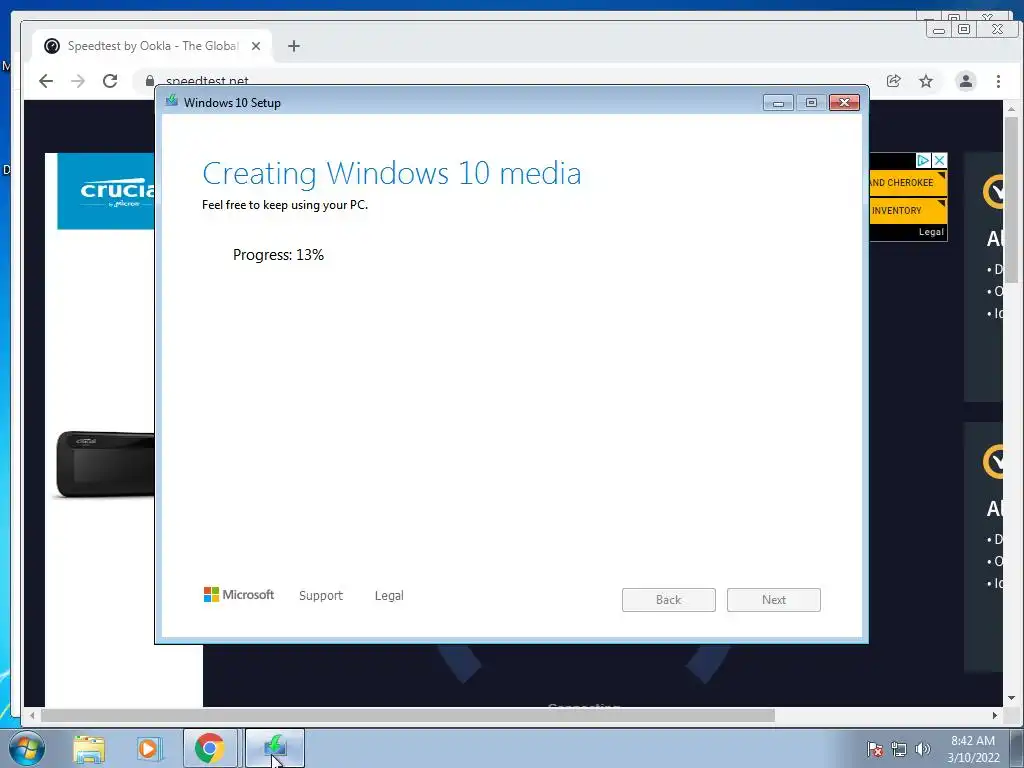Open the Support link in Setup dialog
The width and height of the screenshot is (1024, 768).
pos(321,596)
